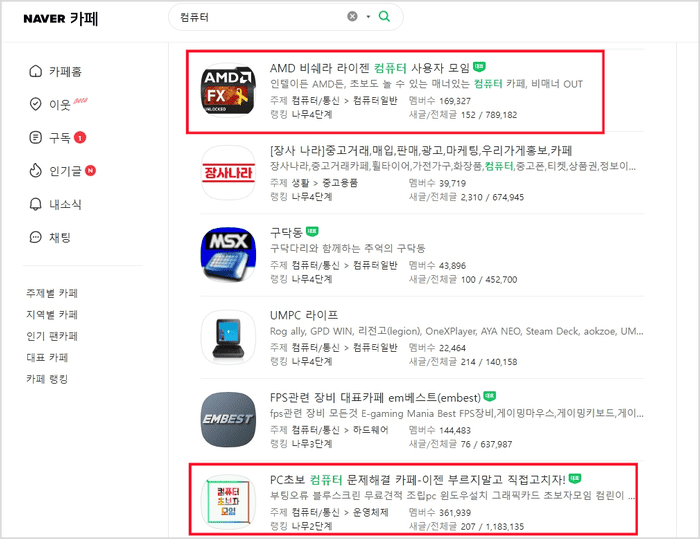Click the 카페홈 home icon
The width and height of the screenshot is (700, 539).
[x=35, y=71]
